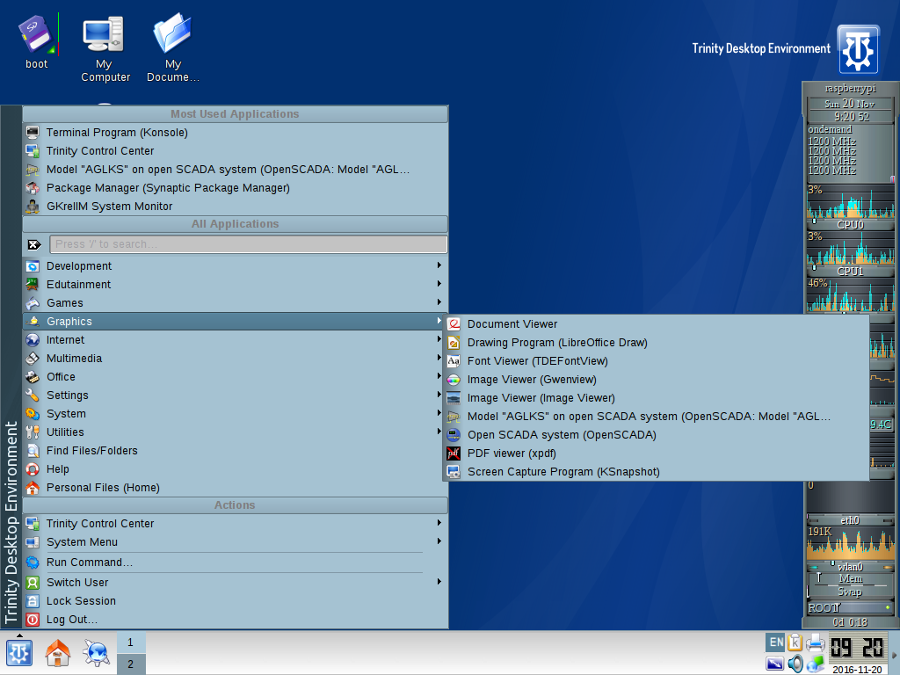Image resolution: width=900 pixels, height=675 pixels.
Task: Click the printer icon in system tray
Action: click(815, 643)
